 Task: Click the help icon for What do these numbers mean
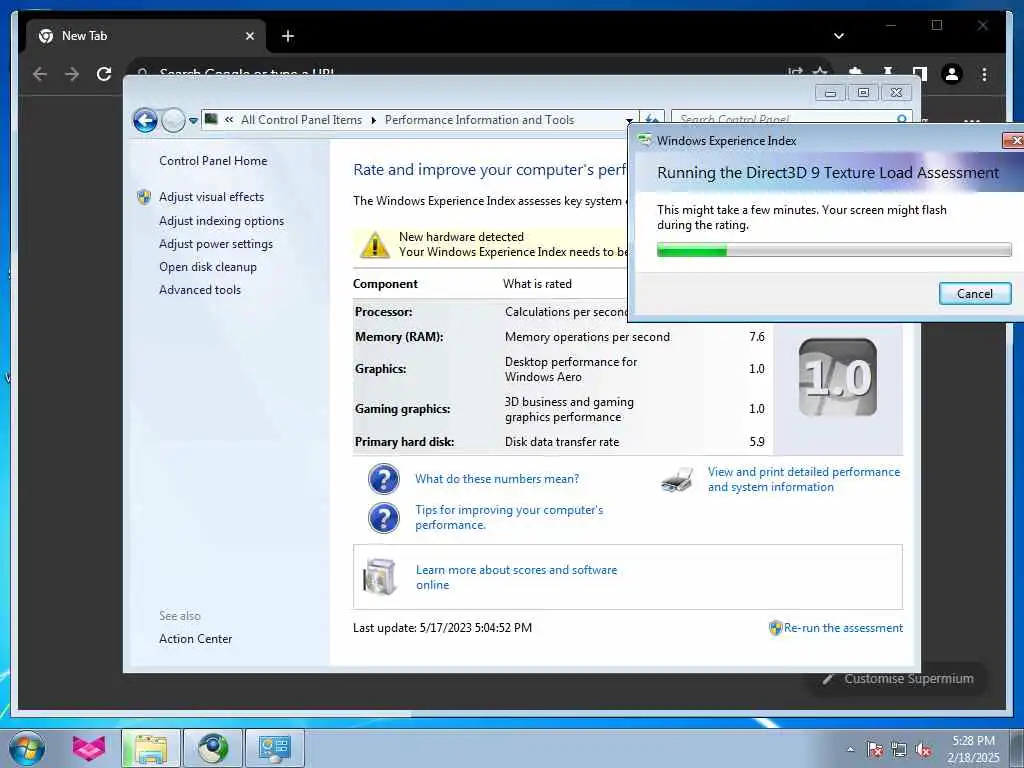pos(384,479)
